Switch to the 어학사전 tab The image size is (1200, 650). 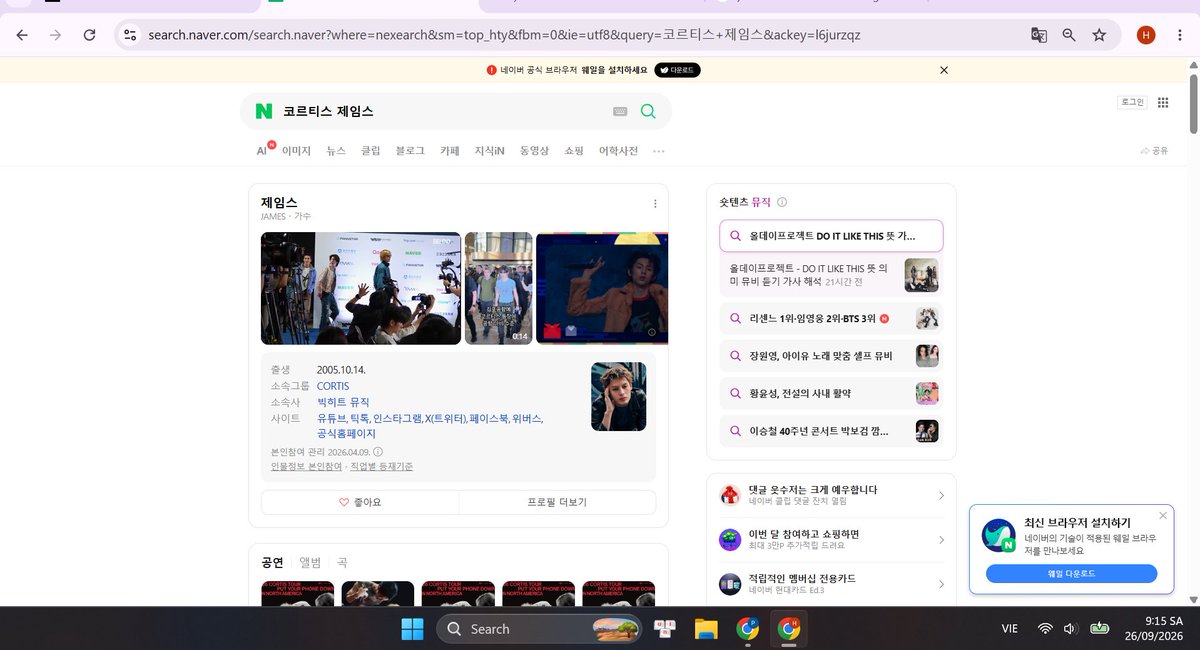[618, 151]
